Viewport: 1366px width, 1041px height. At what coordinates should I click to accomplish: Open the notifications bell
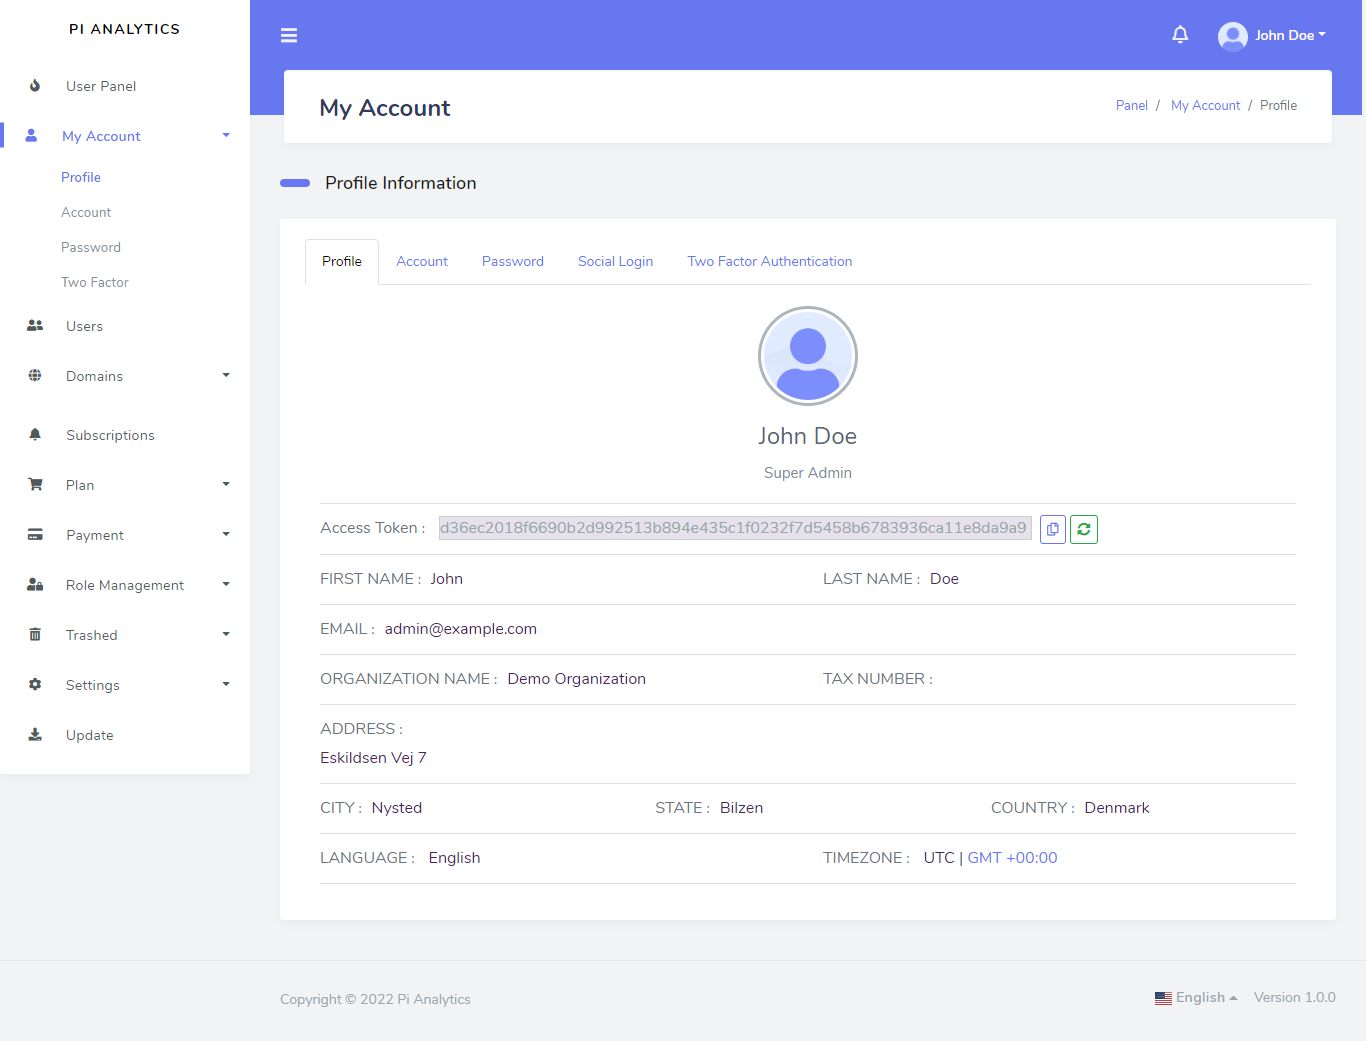click(x=1180, y=35)
